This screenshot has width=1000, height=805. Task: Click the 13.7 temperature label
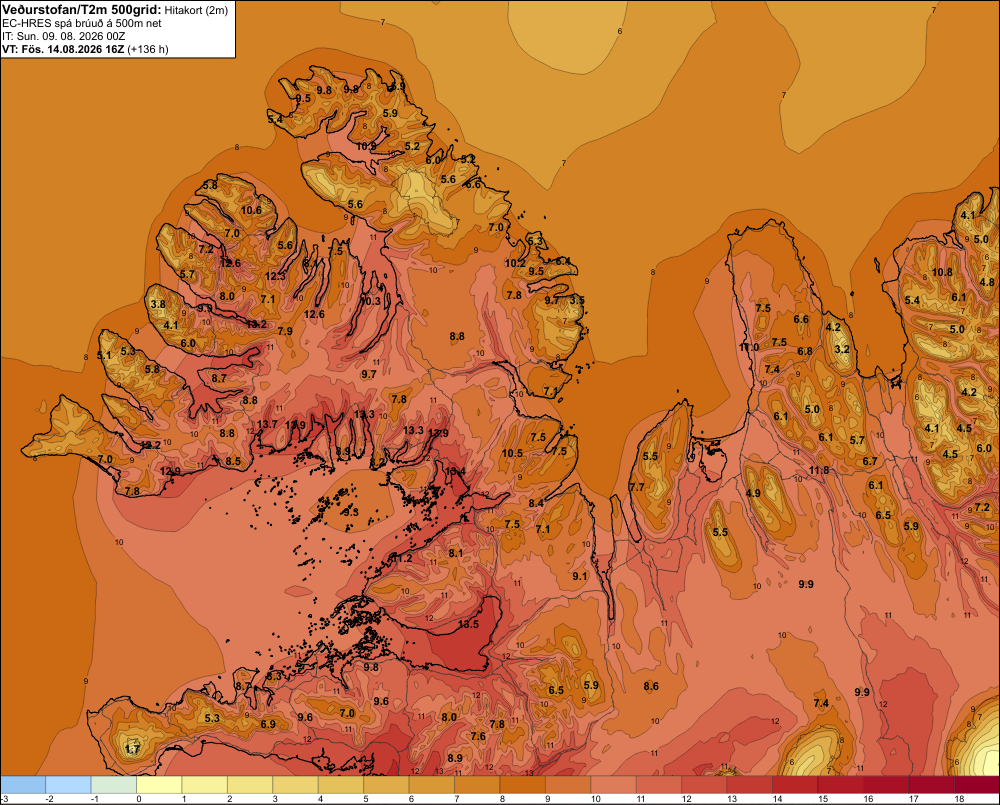(267, 424)
